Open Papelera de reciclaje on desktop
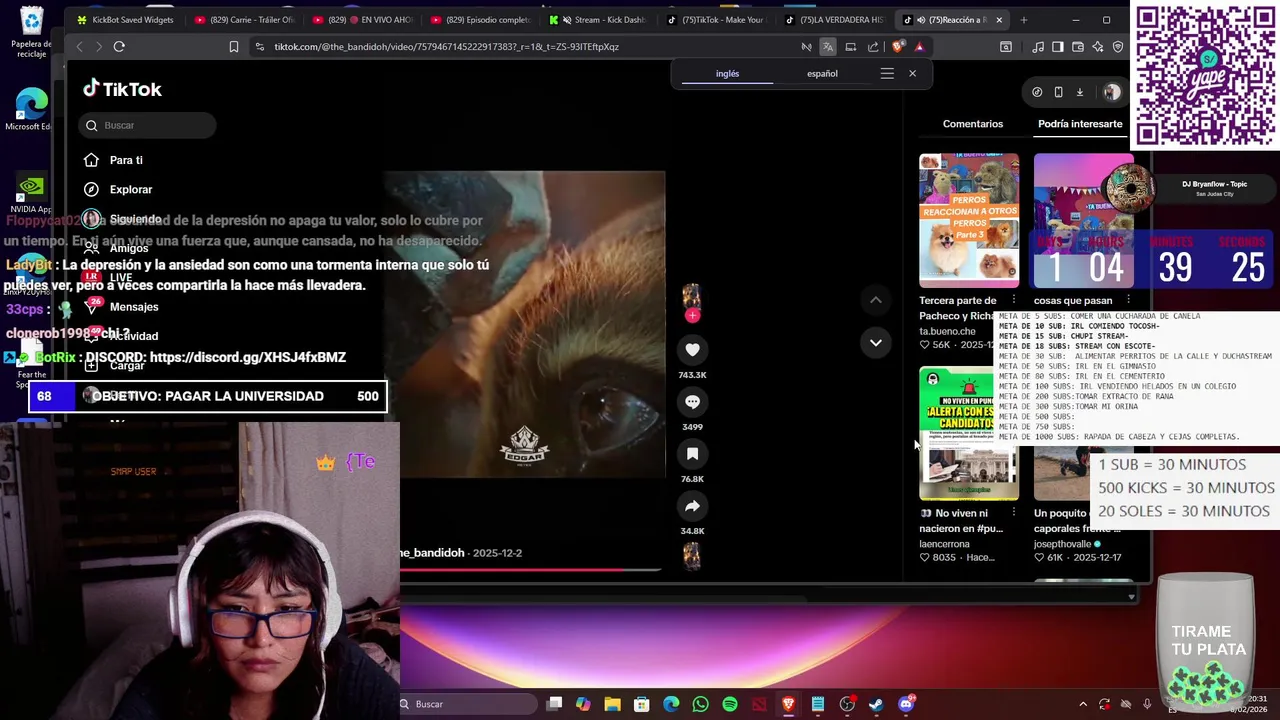This screenshot has width=1280, height=720. click(x=31, y=30)
